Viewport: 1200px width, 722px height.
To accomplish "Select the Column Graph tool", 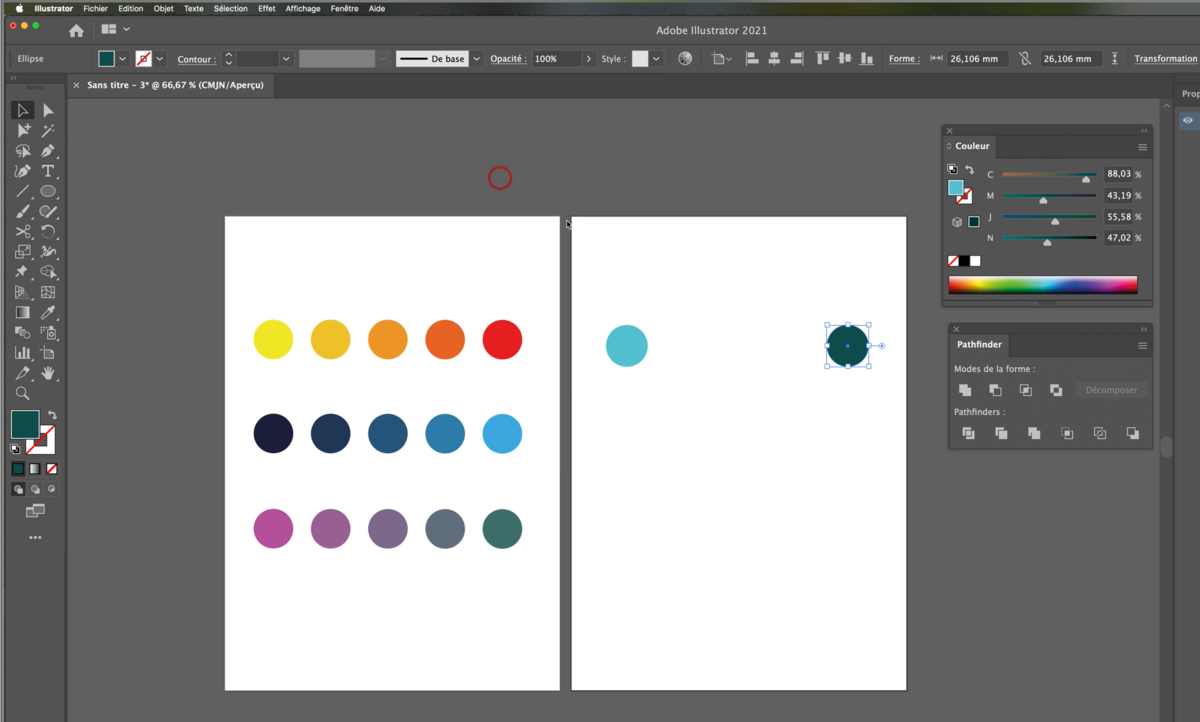I will pos(23,353).
